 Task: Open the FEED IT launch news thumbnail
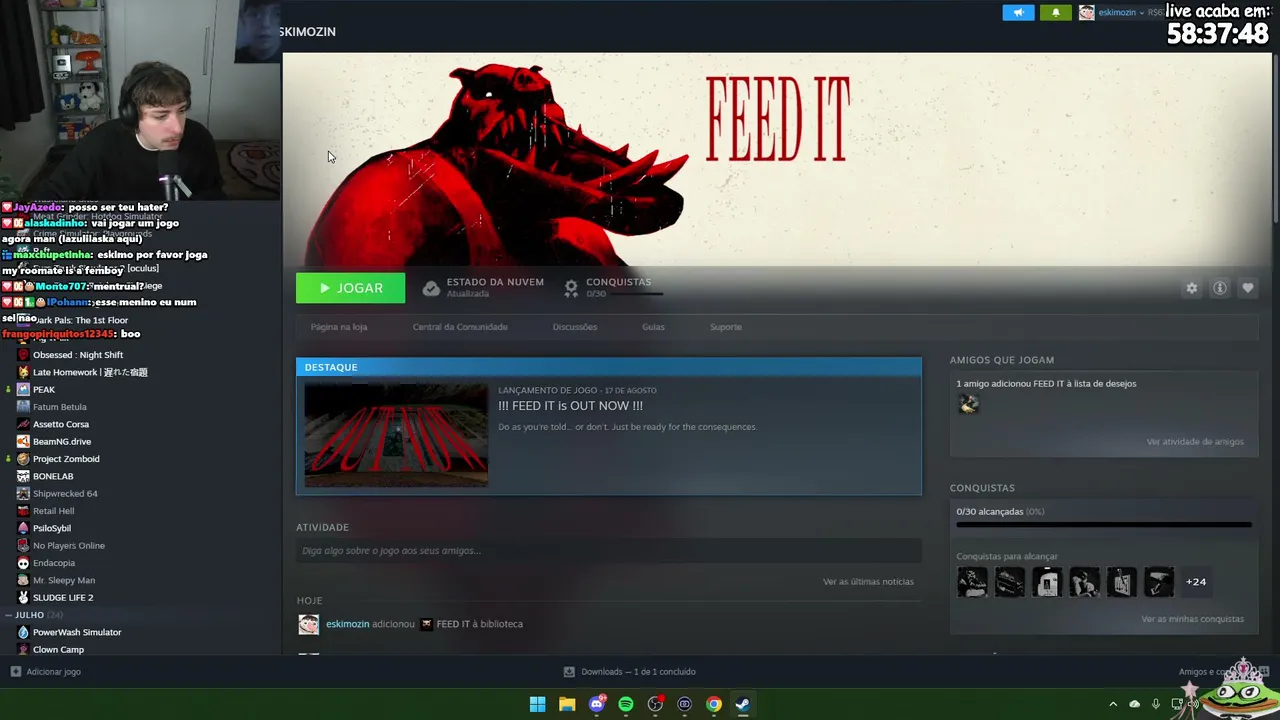[x=396, y=435]
